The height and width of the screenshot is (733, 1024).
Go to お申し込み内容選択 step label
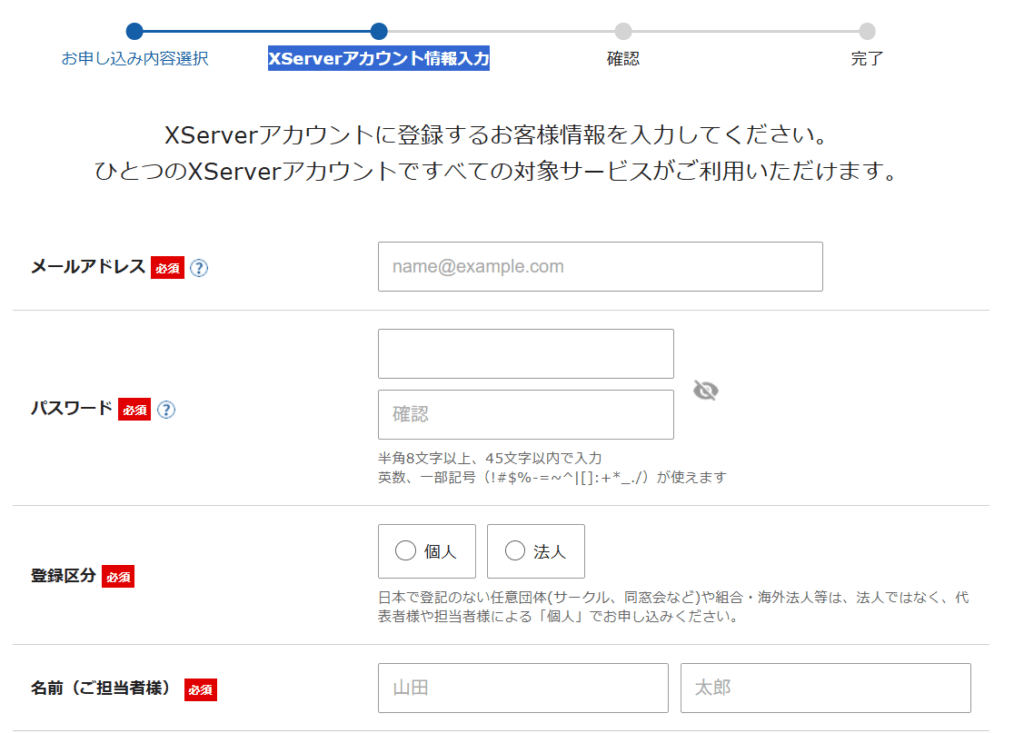(135, 59)
